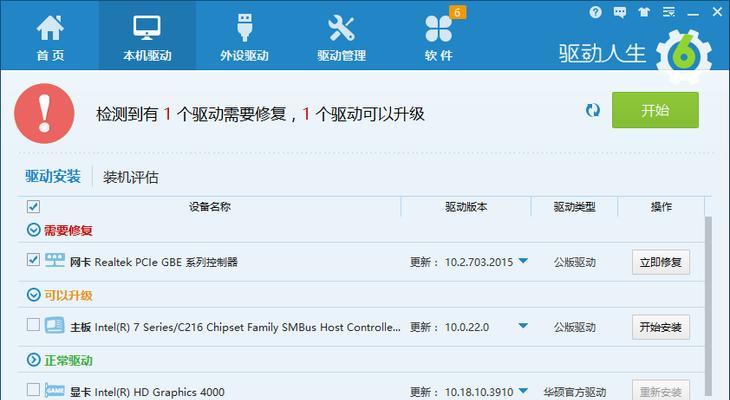
Task: Select 主板 Intel(R) 7 Series/C216 row text
Action: (235, 327)
